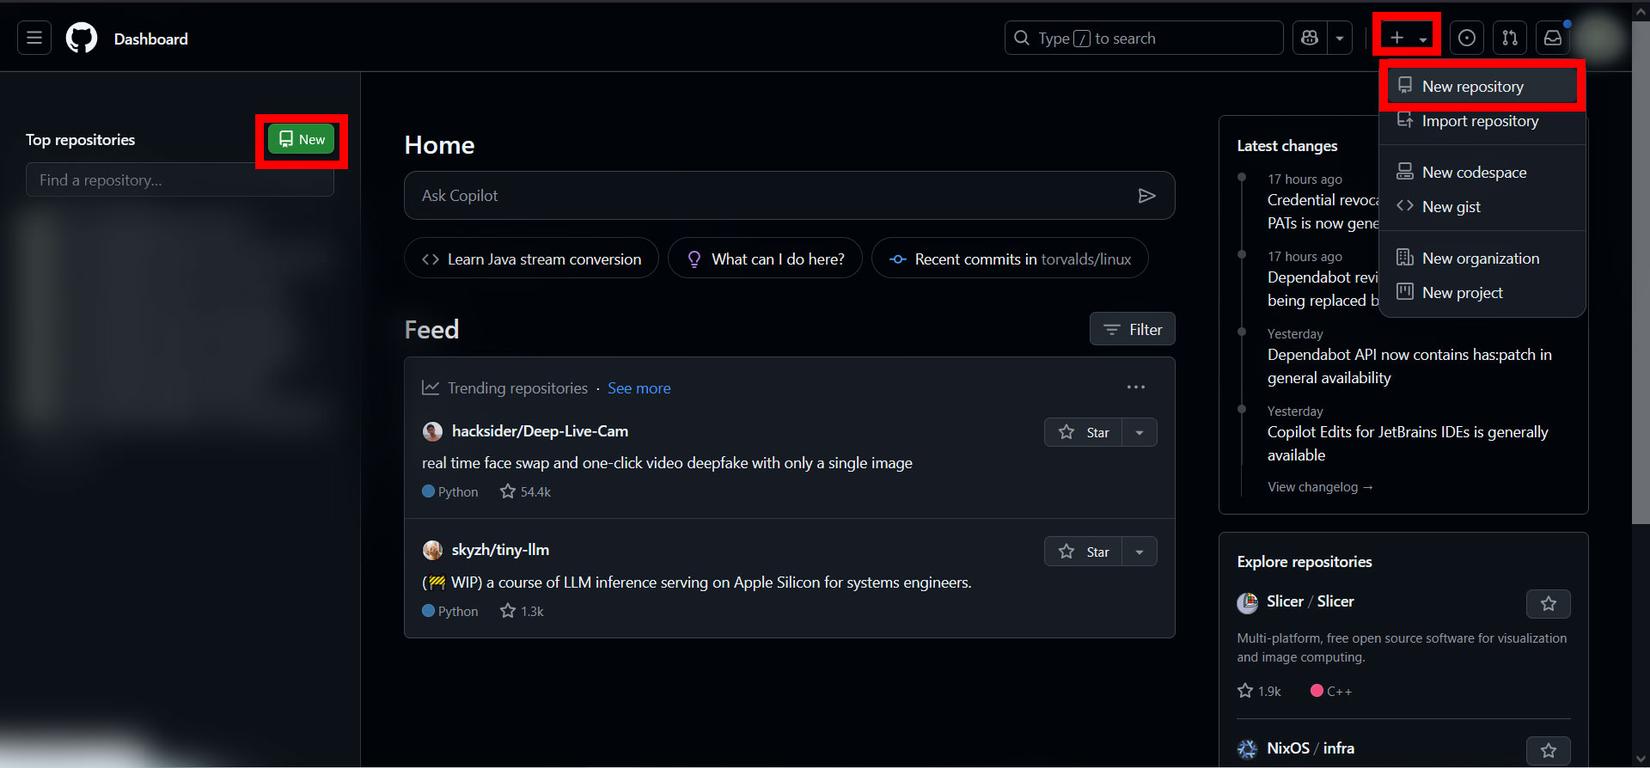
Task: Focus the Type to search box
Action: (x=1143, y=38)
